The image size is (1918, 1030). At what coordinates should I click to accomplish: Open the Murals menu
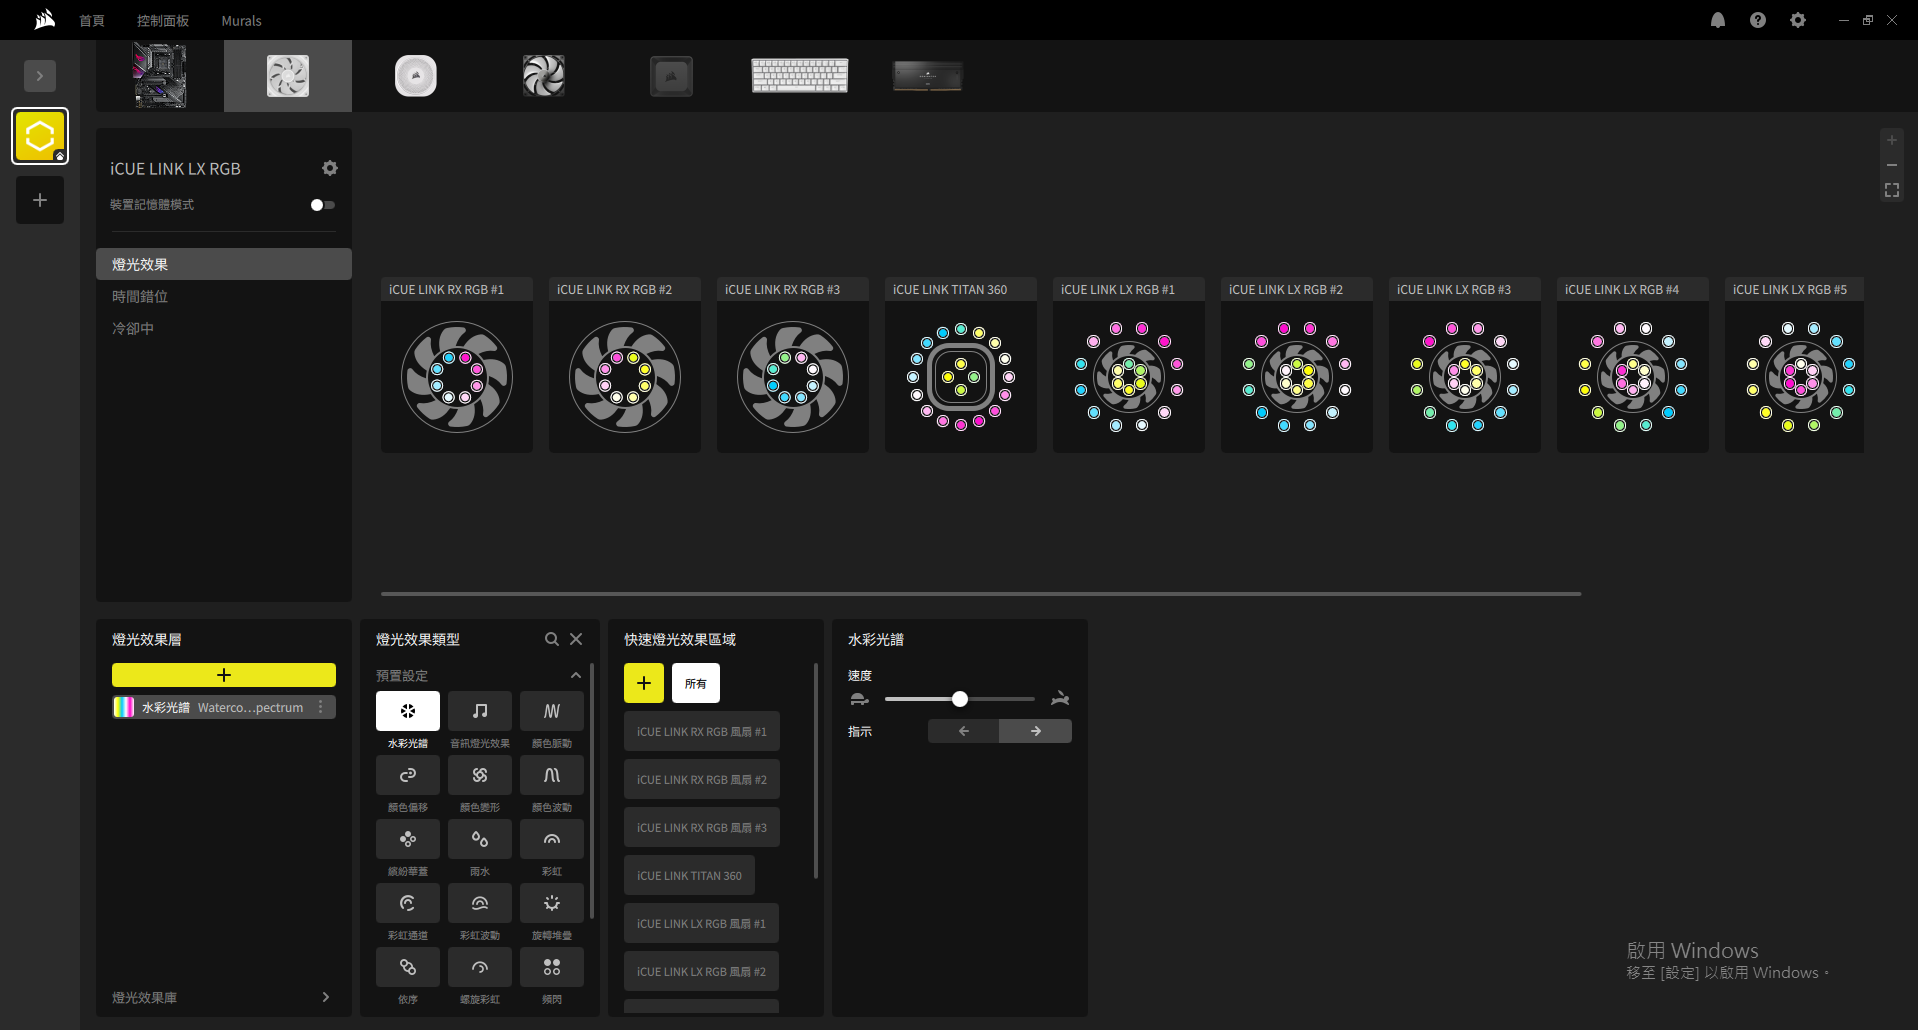[241, 21]
